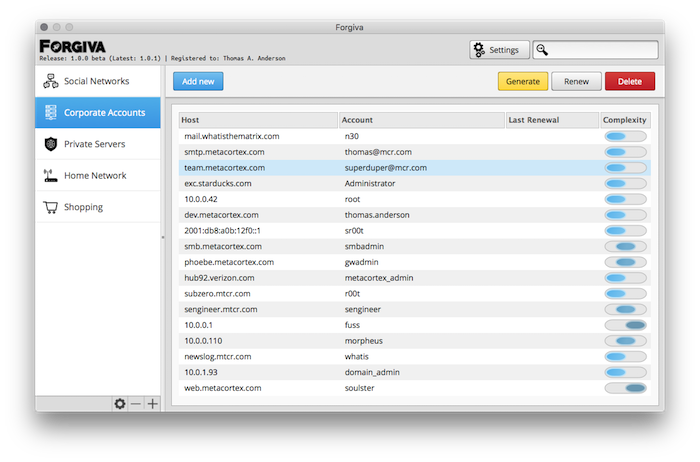This screenshot has height=462, width=700.
Task: Open the Private Servers category
Action: [98, 144]
